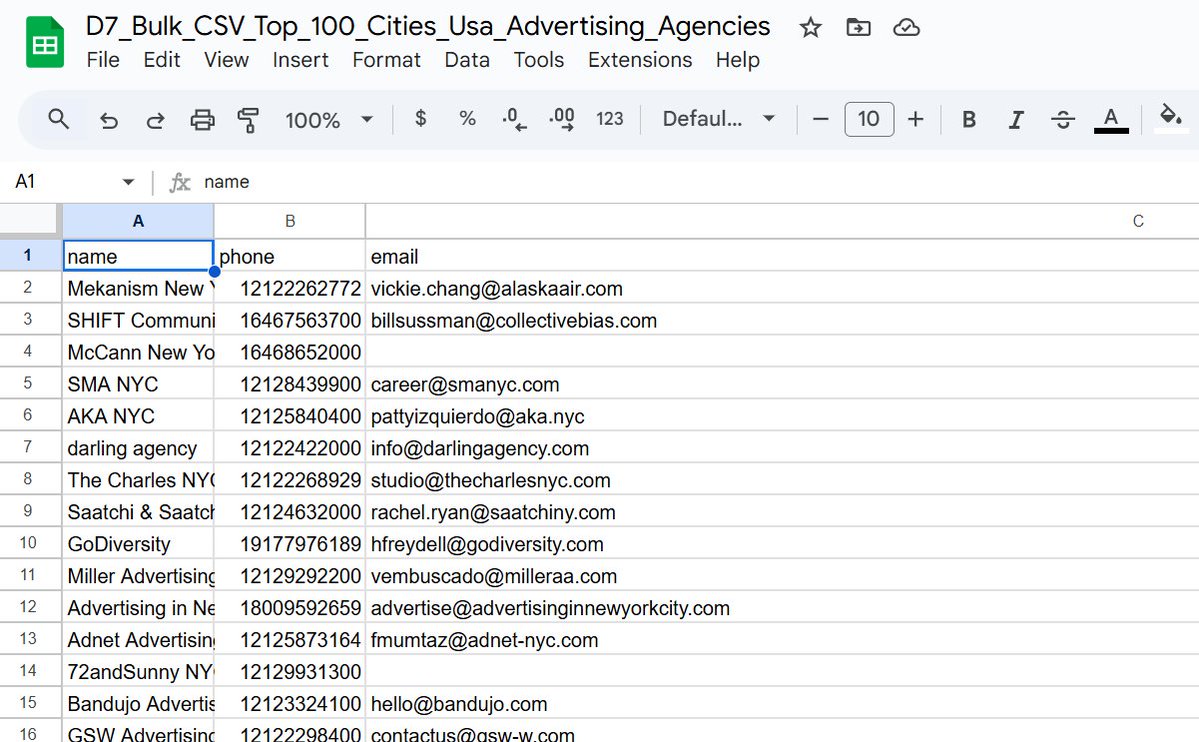Image resolution: width=1199 pixels, height=742 pixels.
Task: Select the fmumtaz@adnet-nyc.com cell
Action: [x=782, y=639]
